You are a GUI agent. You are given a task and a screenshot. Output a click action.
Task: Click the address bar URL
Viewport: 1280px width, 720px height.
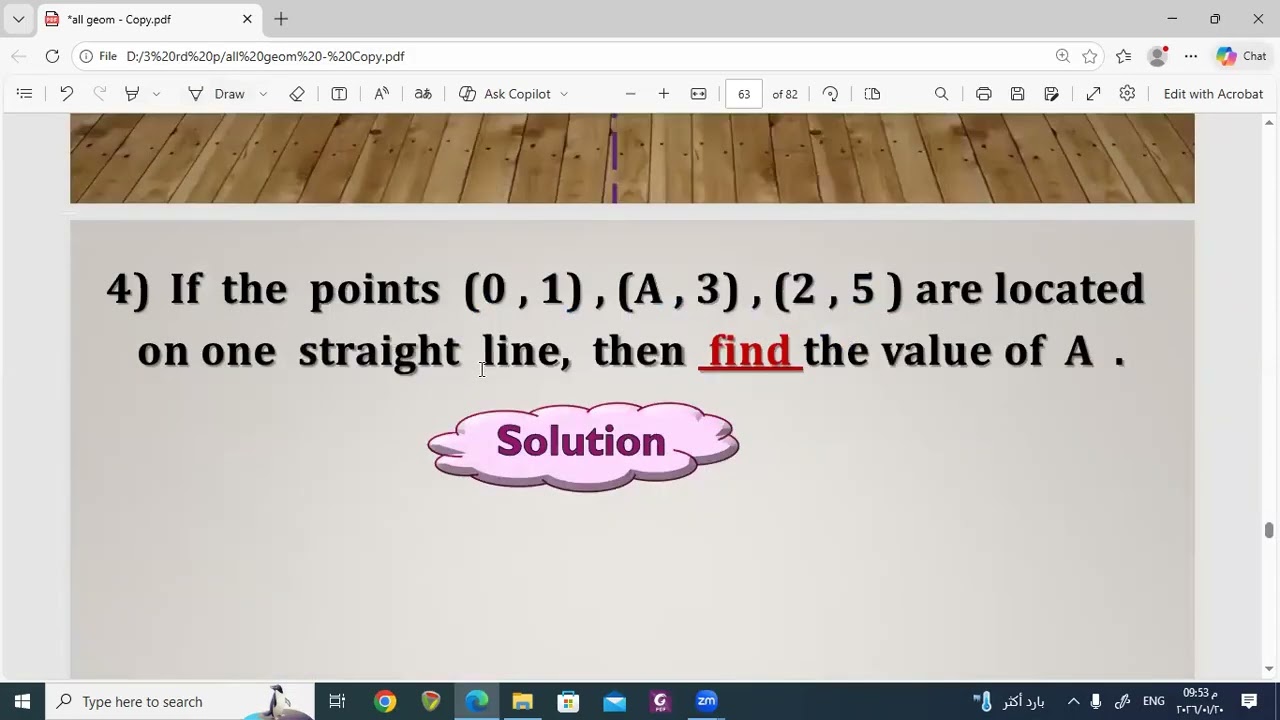coord(266,56)
